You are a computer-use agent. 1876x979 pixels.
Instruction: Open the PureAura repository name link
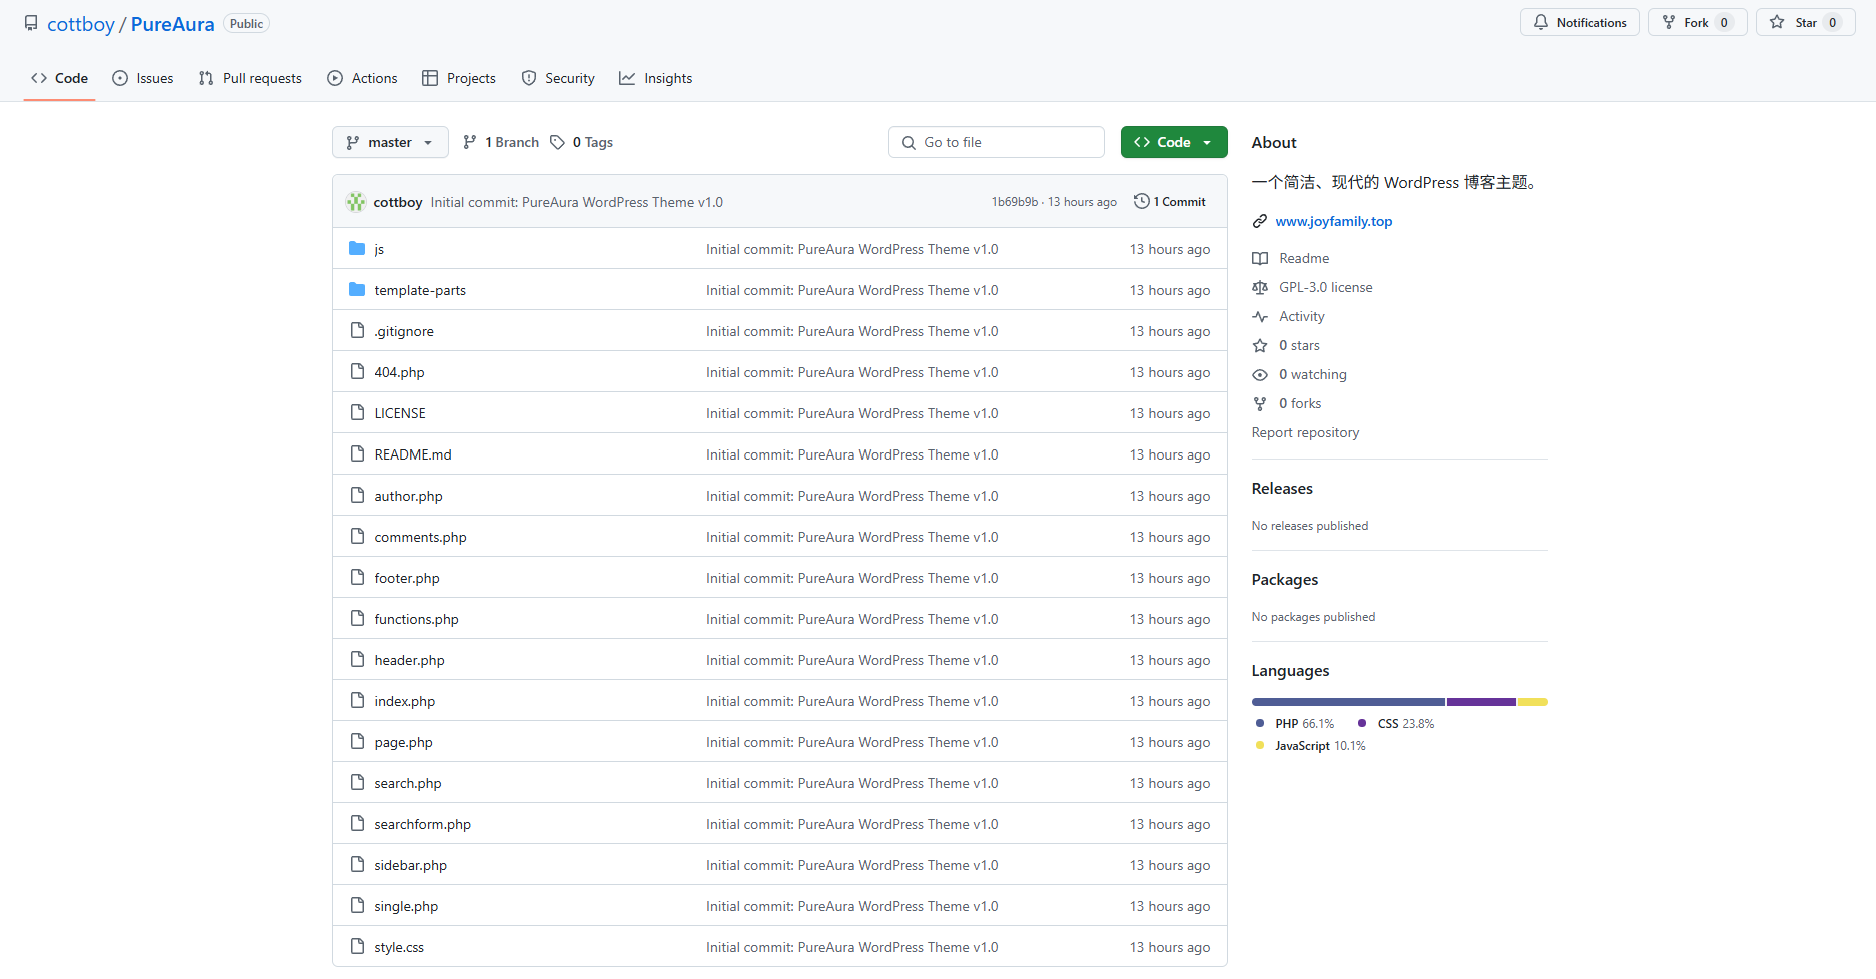pos(172,24)
